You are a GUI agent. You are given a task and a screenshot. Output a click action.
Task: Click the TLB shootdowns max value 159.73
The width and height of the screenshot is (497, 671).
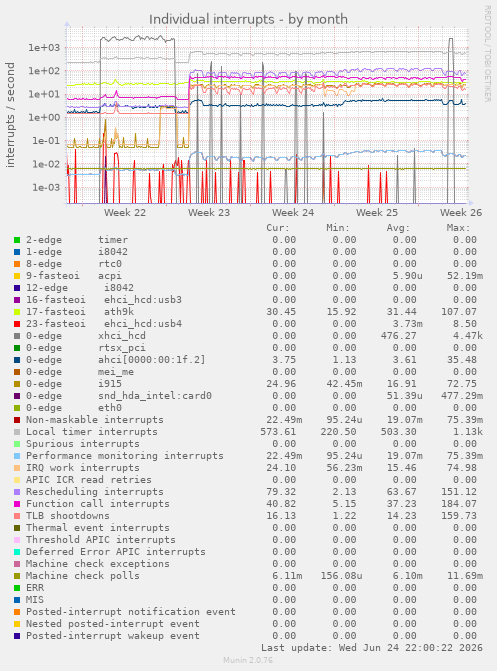click(x=459, y=516)
